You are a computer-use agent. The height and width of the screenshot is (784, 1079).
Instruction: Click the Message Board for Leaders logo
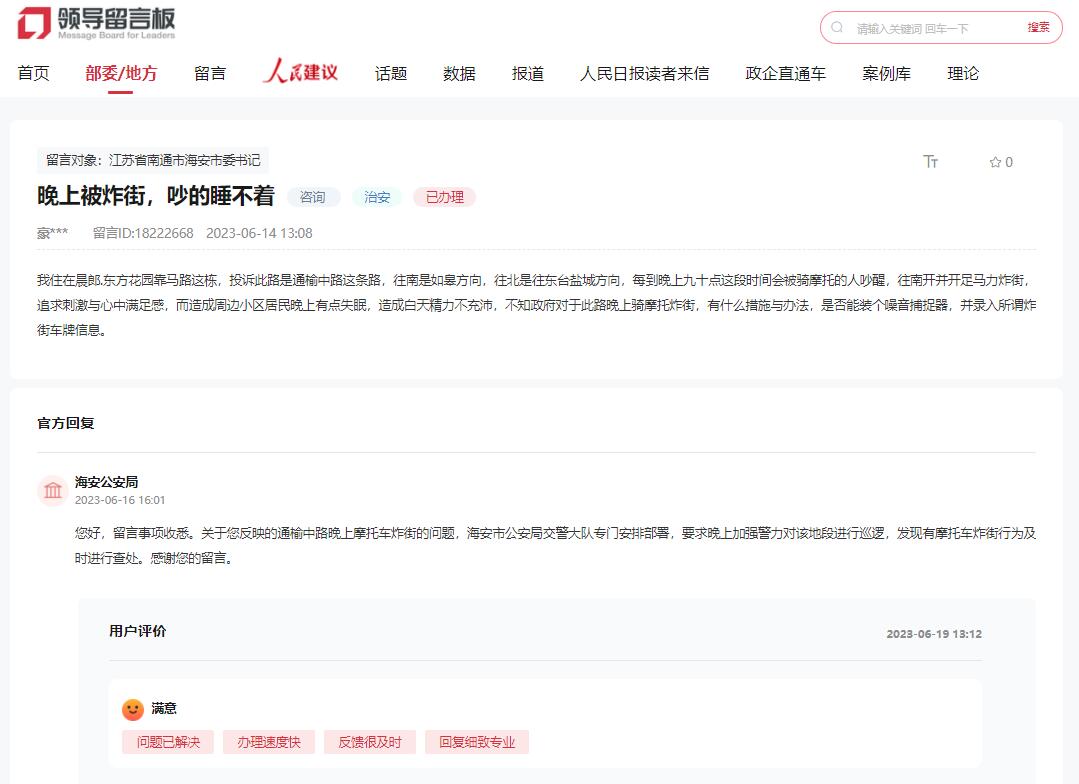click(96, 24)
